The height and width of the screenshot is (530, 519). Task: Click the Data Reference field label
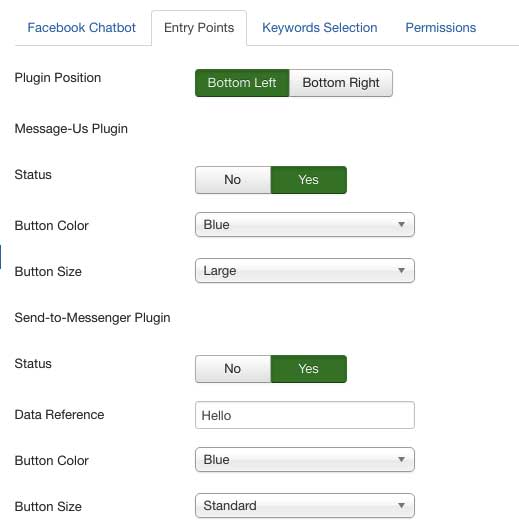tap(60, 415)
